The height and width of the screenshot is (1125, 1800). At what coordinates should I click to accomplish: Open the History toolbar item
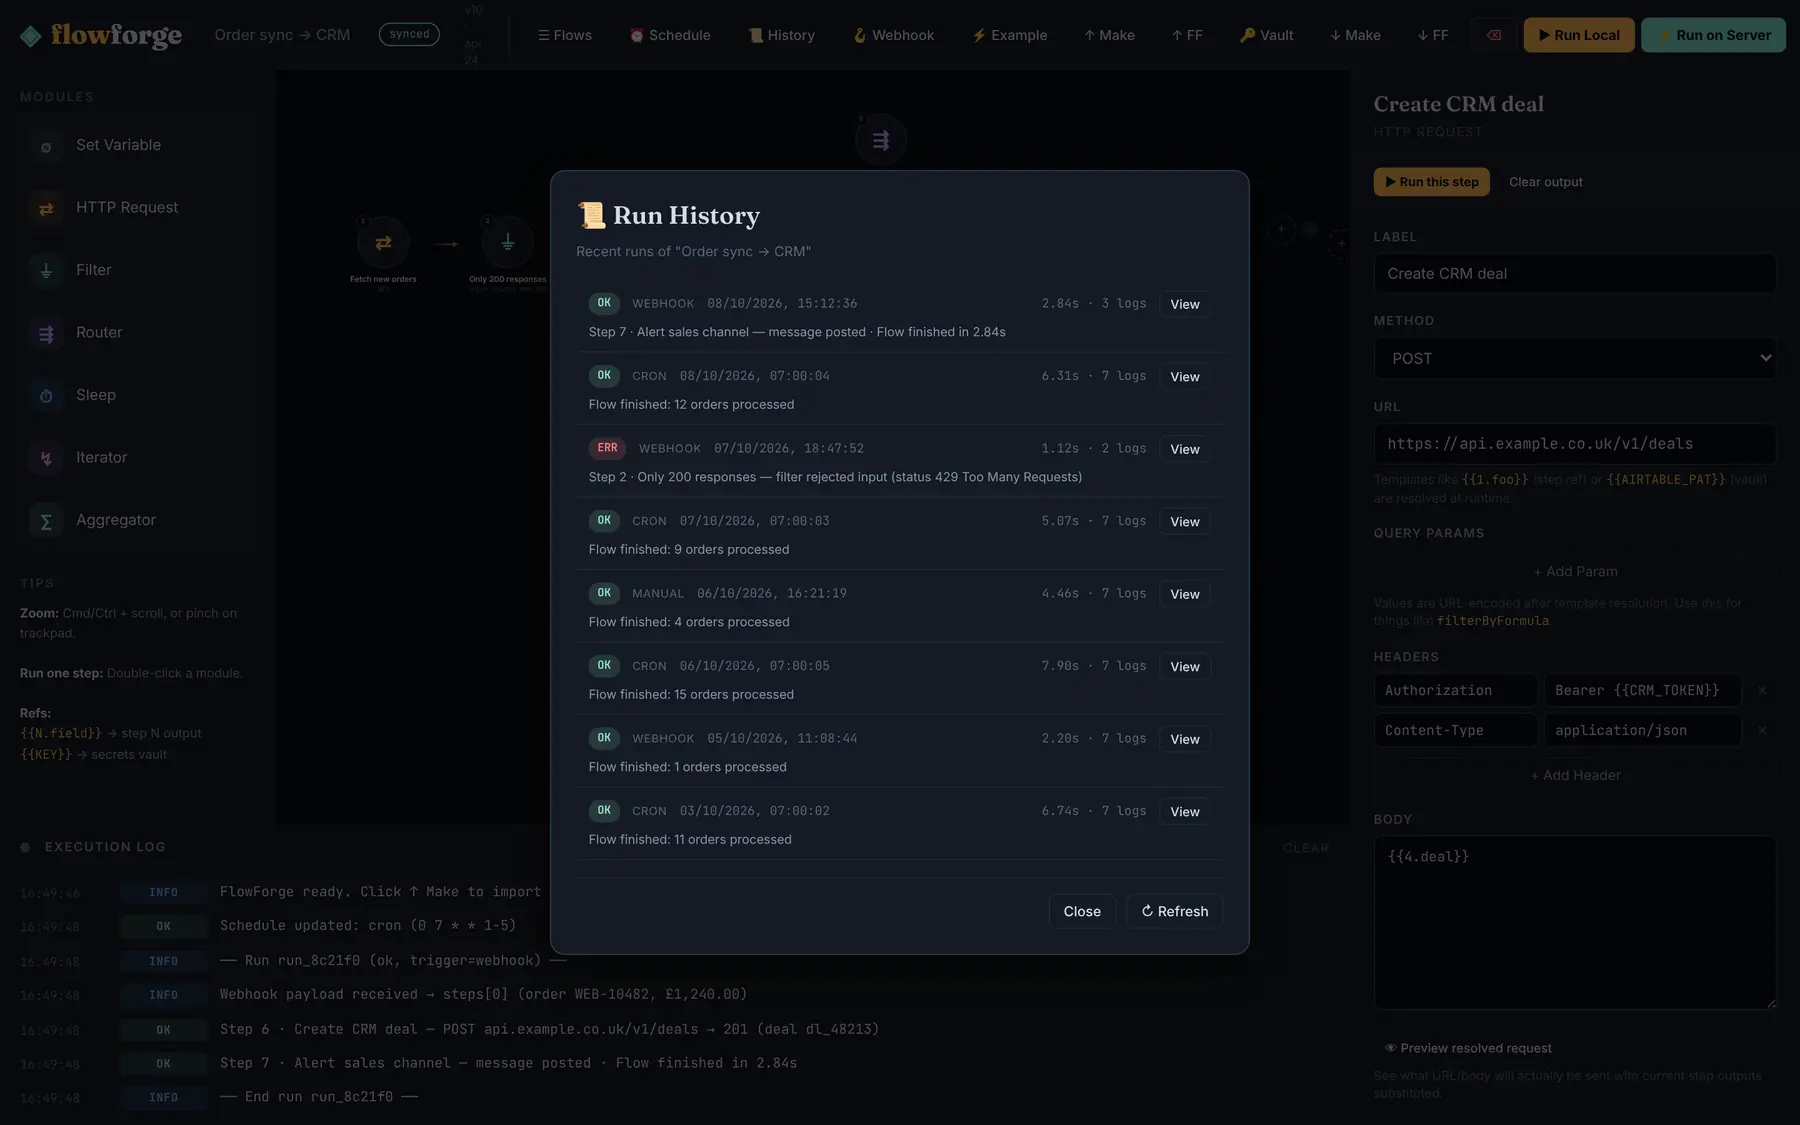[782, 35]
